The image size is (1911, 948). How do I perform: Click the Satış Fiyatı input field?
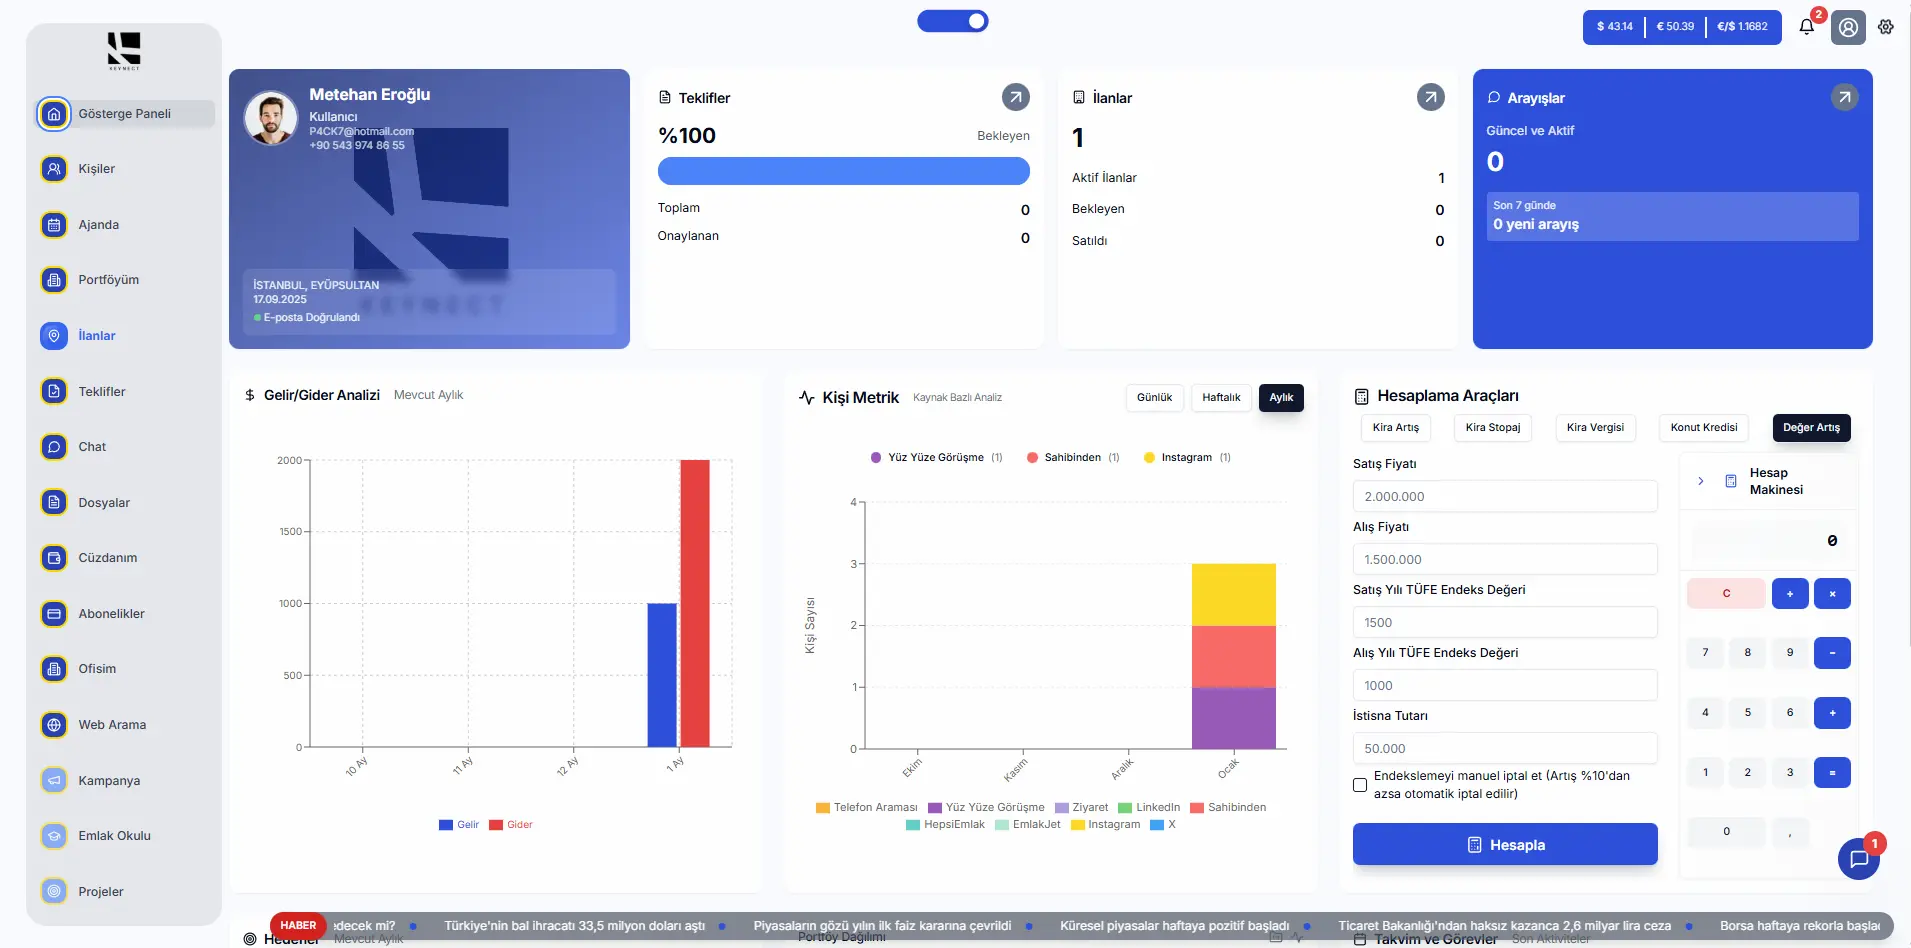point(1504,496)
